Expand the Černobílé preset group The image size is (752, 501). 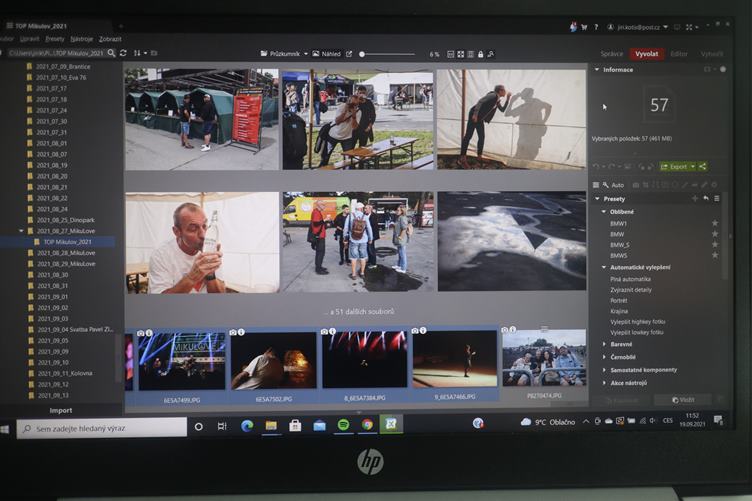[x=604, y=357]
